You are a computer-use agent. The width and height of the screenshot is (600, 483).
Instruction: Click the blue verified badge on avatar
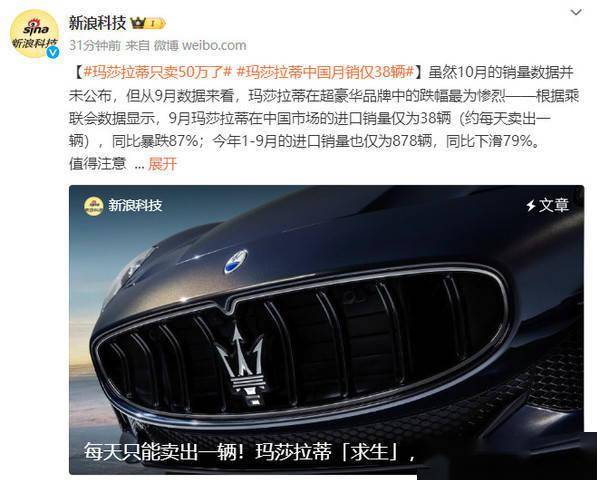coord(52,52)
